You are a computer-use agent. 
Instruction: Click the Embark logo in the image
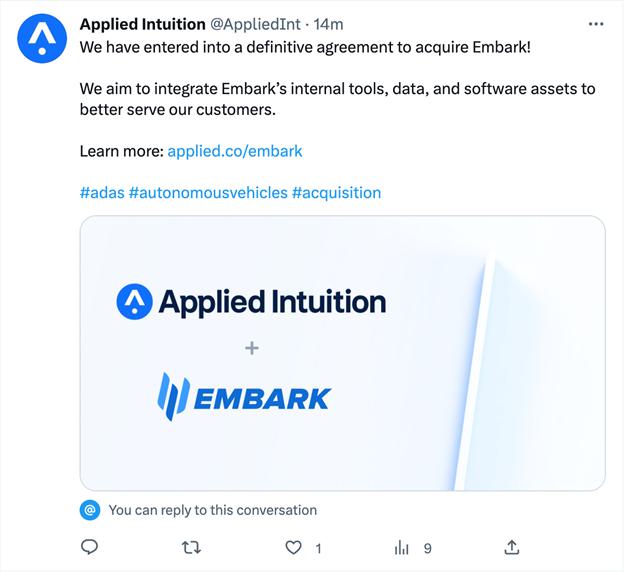[x=243, y=398]
